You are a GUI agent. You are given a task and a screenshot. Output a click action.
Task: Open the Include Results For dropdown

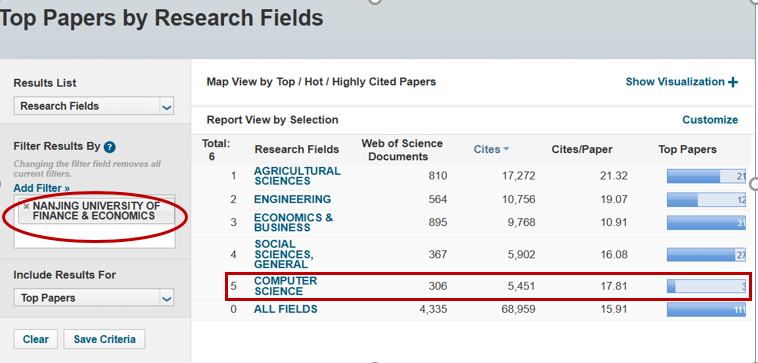click(94, 298)
